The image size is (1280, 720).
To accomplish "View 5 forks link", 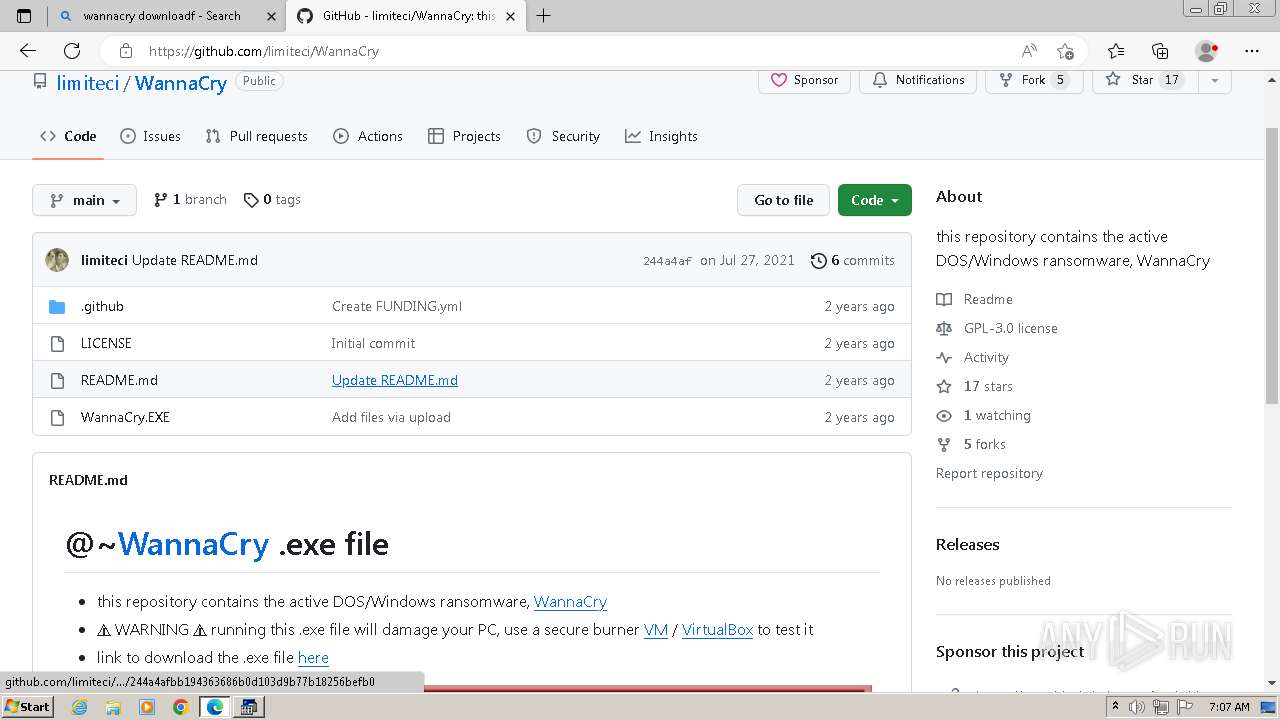I will (971, 444).
